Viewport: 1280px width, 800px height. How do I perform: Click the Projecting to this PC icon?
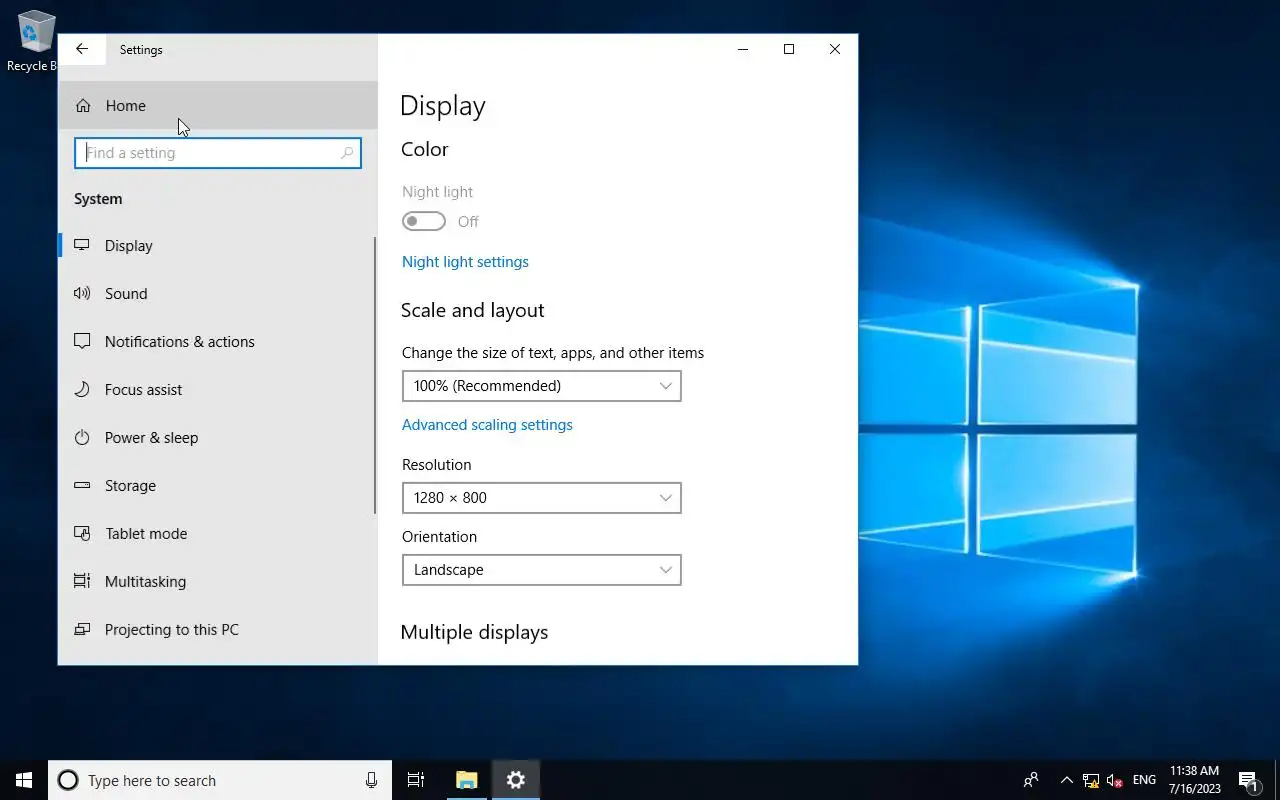tap(82, 629)
